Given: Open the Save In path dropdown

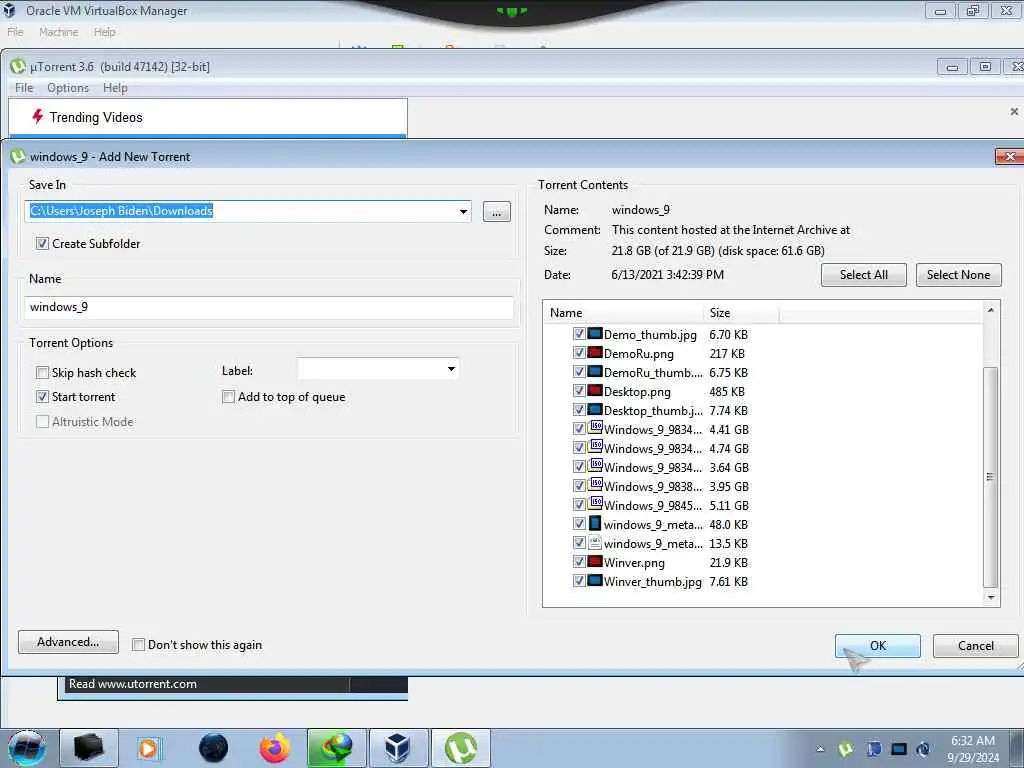Looking at the screenshot, I should [x=463, y=212].
